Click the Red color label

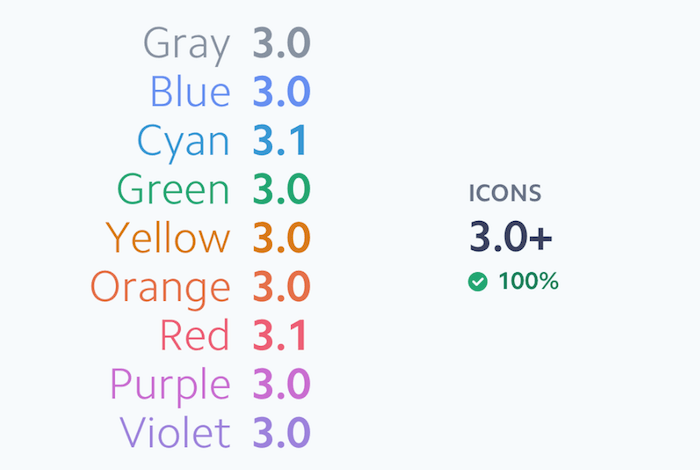[x=195, y=335]
